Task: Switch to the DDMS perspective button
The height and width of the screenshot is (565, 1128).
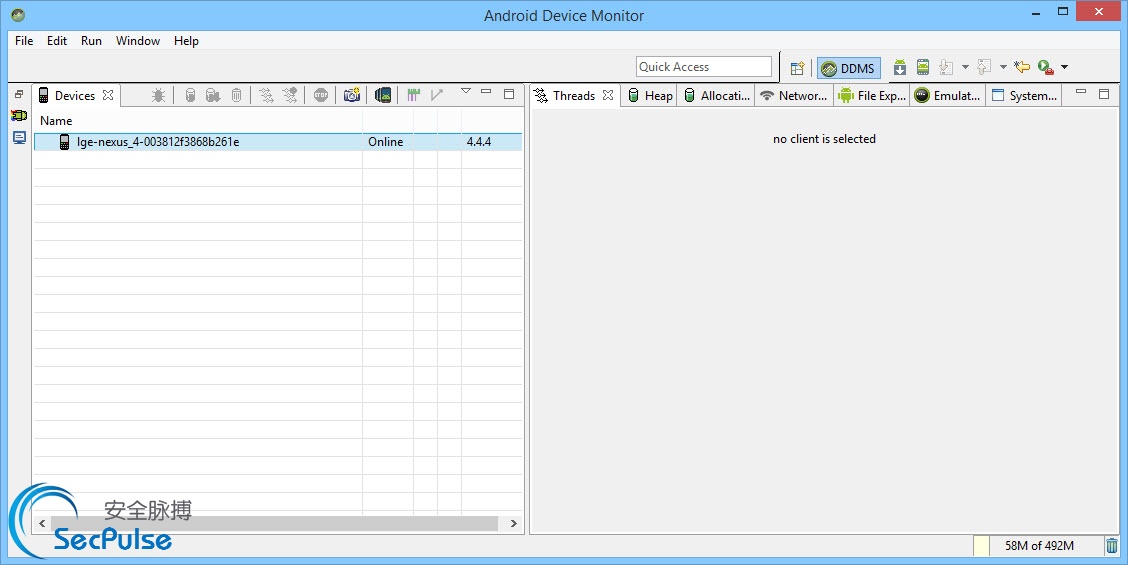Action: tap(849, 68)
